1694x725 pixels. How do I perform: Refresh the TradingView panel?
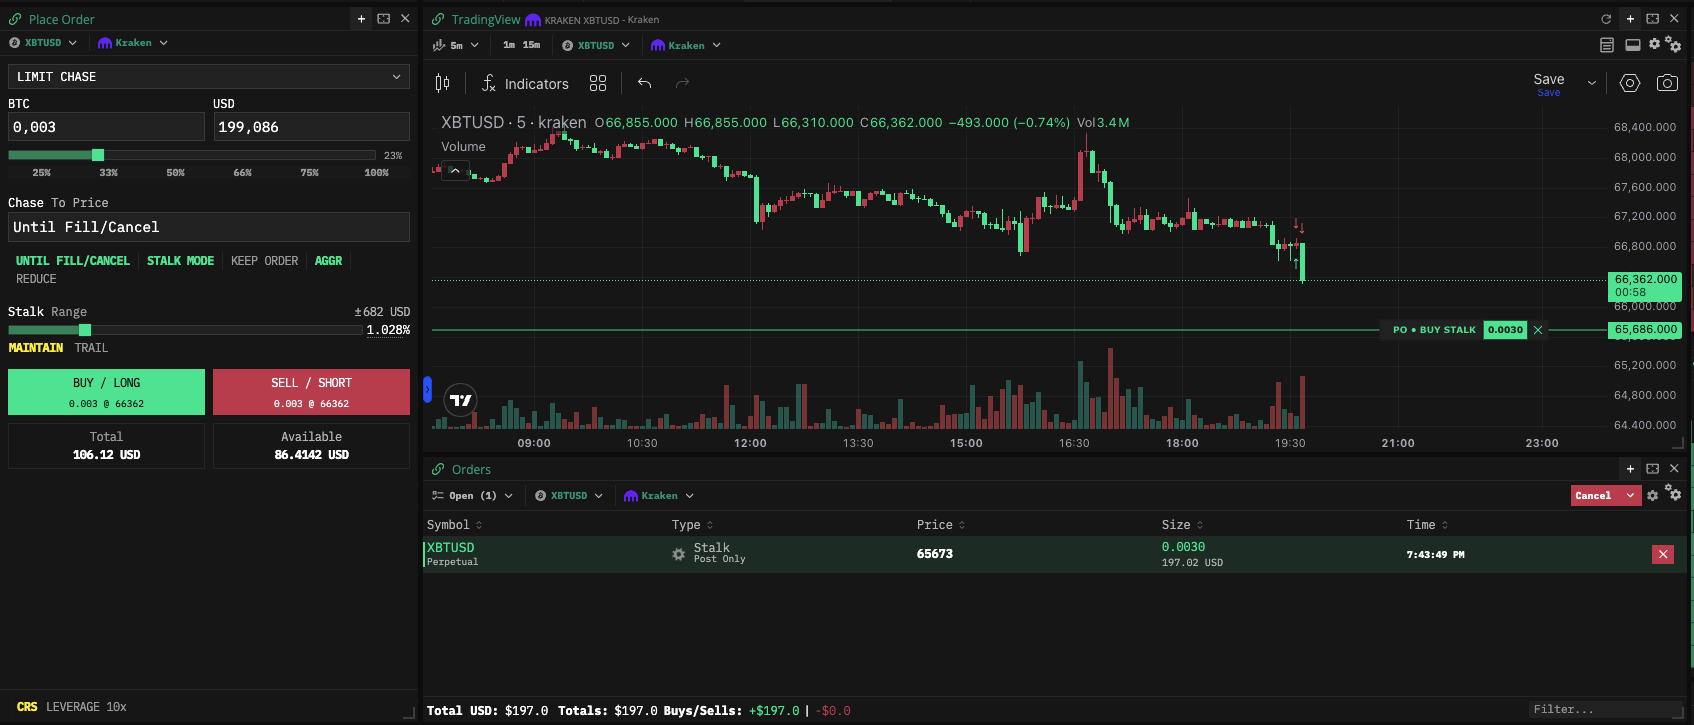(x=1606, y=19)
